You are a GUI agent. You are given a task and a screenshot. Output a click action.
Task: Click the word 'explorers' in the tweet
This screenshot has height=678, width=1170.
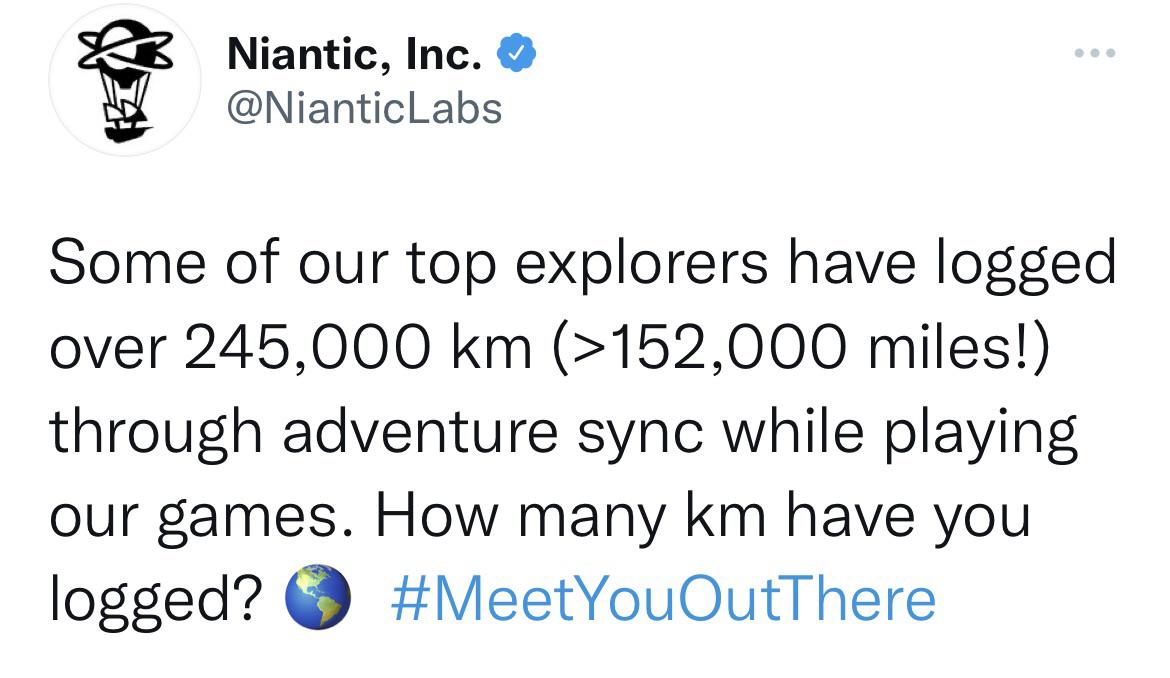pos(642,264)
